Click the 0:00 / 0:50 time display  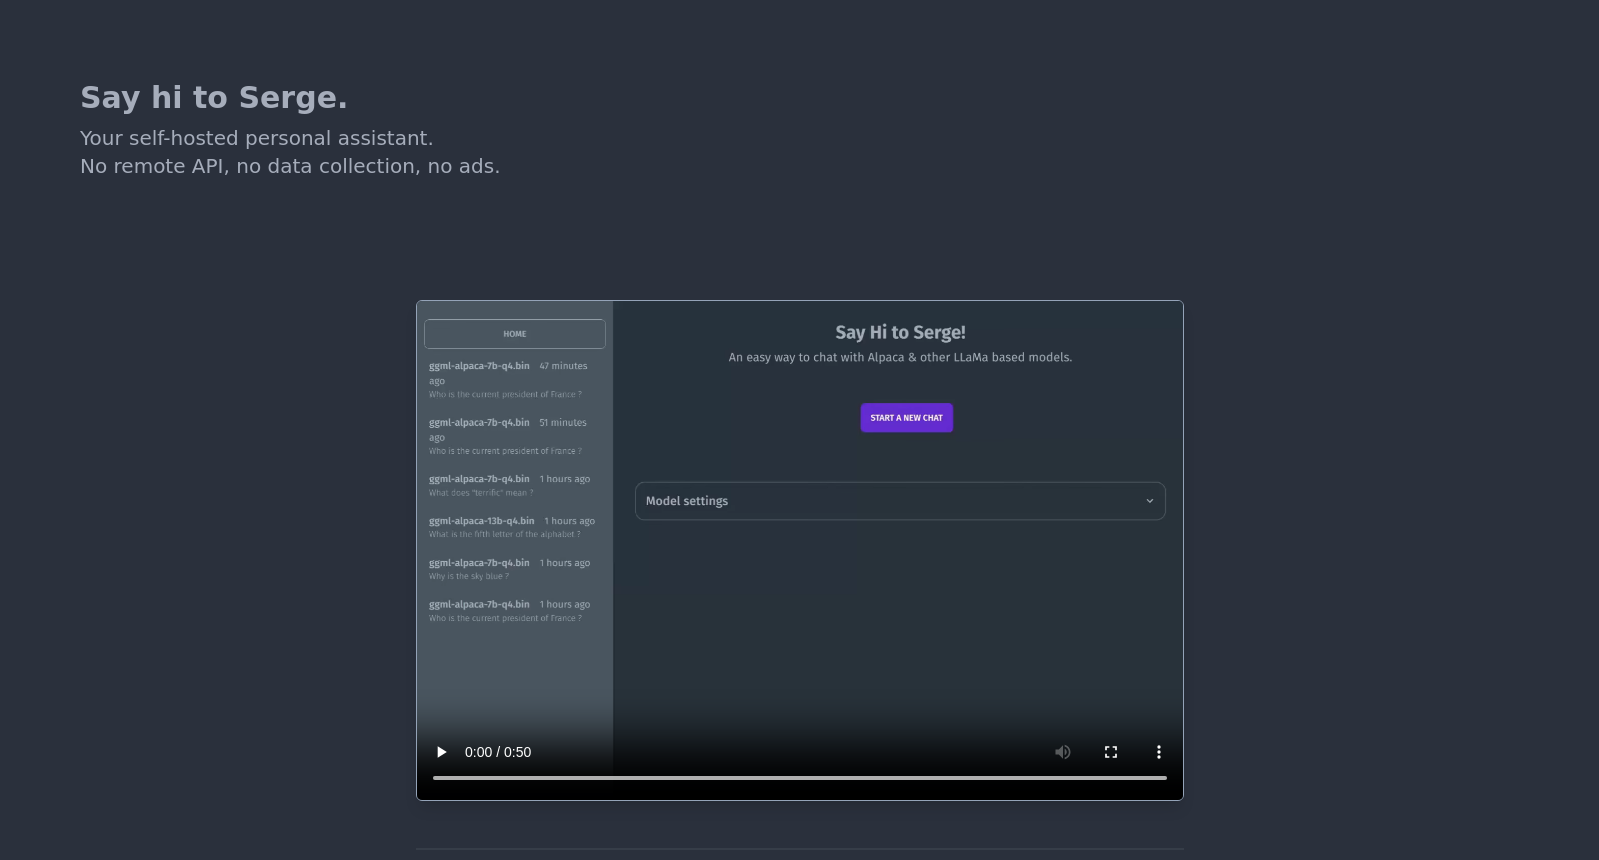point(498,752)
